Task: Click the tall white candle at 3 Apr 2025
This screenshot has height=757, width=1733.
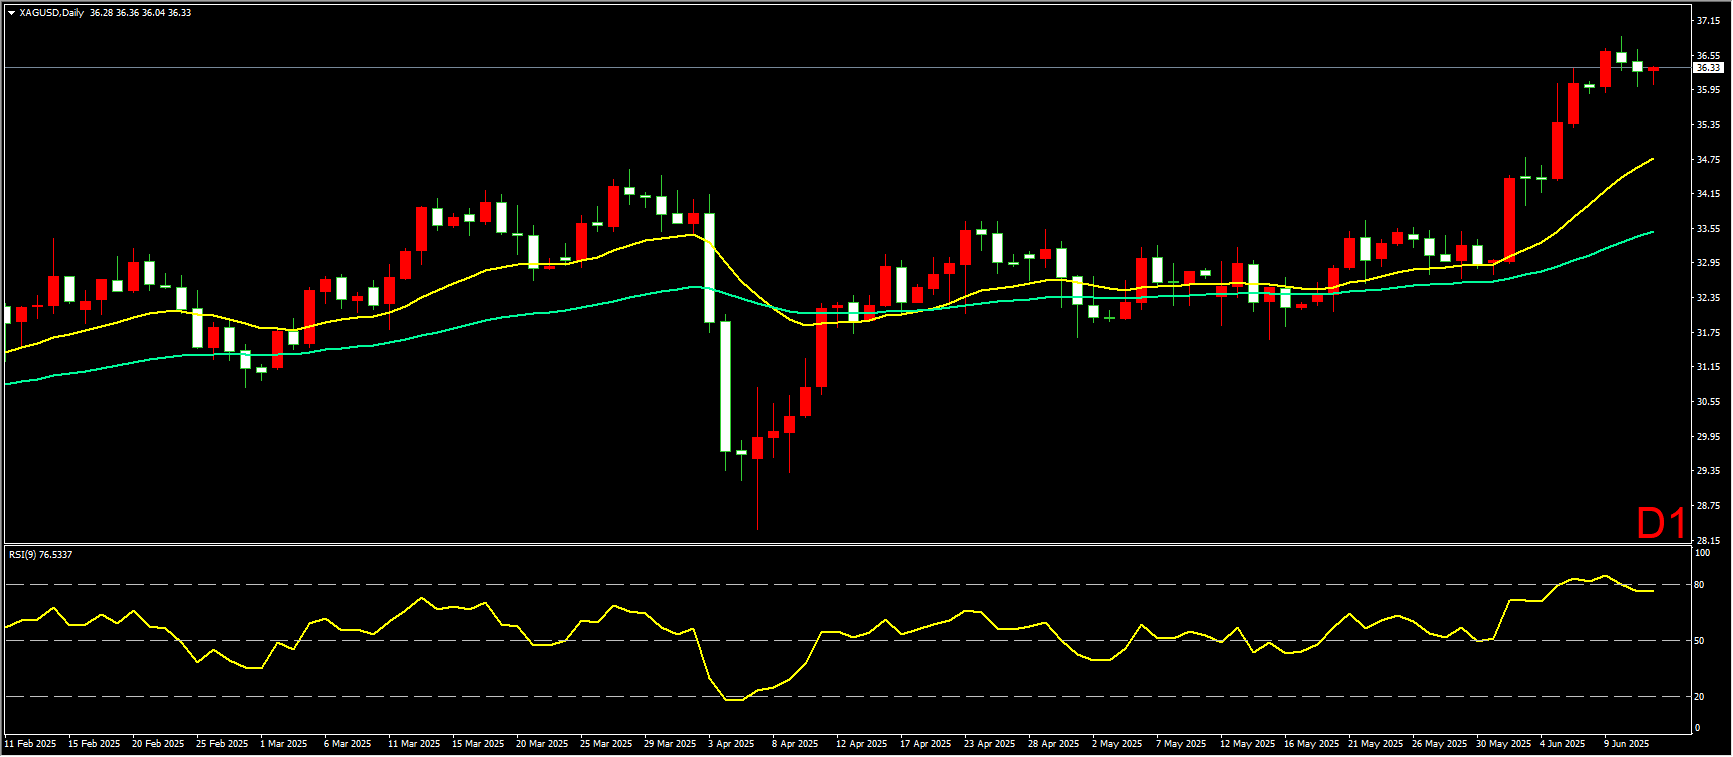Action: click(x=725, y=385)
